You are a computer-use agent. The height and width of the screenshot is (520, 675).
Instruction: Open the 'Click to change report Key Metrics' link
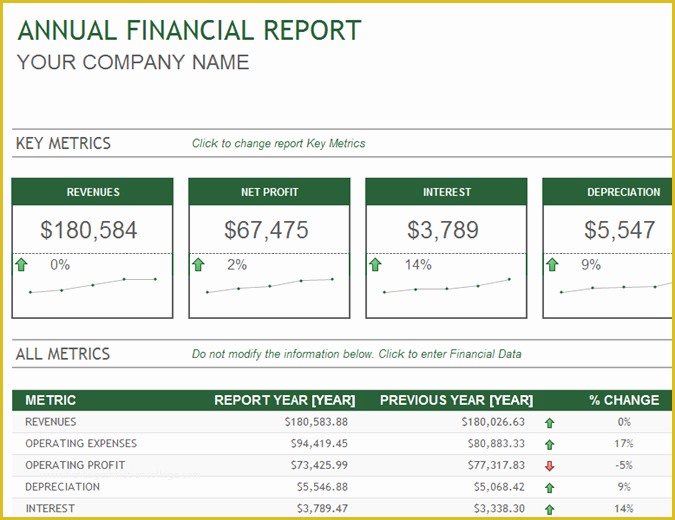coord(279,143)
